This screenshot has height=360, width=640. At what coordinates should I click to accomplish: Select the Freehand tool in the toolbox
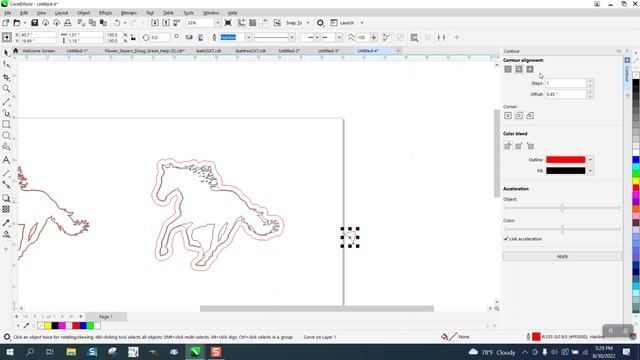(x=6, y=102)
